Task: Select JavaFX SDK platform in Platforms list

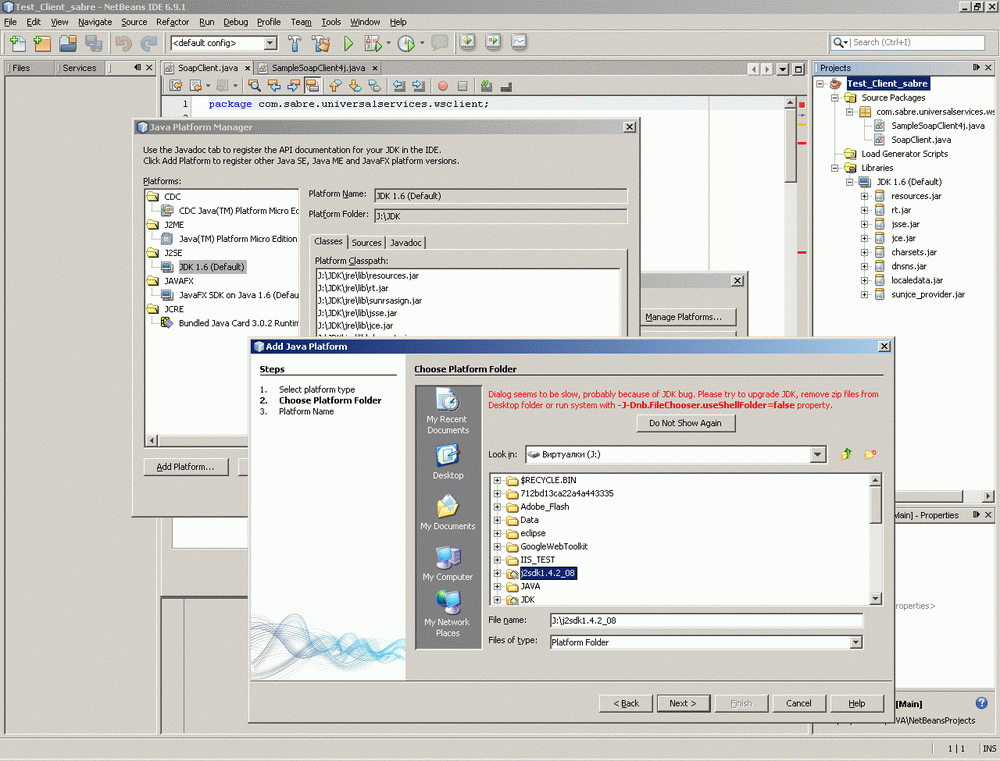Action: (x=239, y=295)
